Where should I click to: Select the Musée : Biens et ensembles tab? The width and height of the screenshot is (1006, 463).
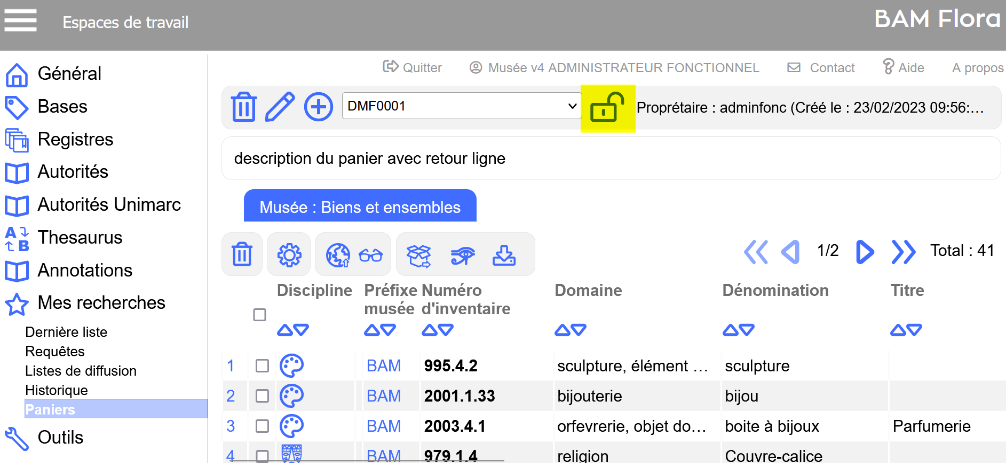360,207
